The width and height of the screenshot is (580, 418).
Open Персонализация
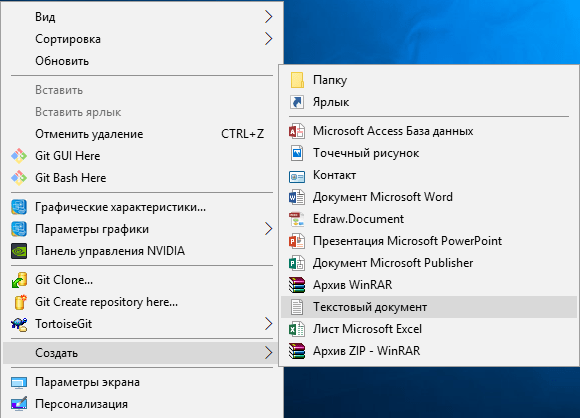[142, 404]
